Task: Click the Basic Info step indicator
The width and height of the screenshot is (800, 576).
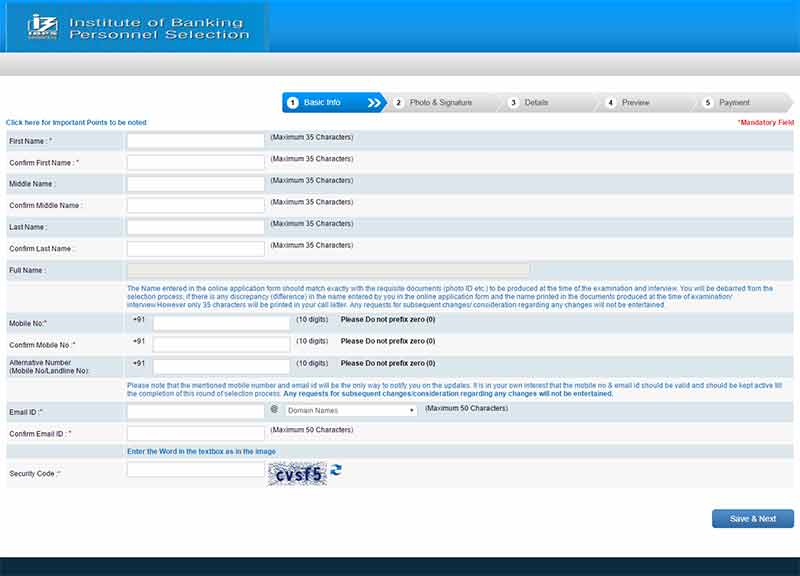Action: tap(320, 102)
